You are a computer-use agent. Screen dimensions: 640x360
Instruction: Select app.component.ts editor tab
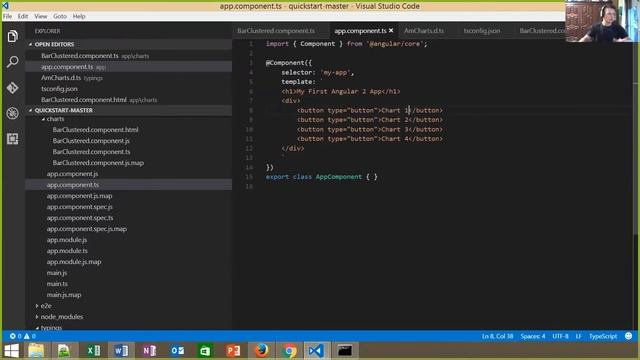[360, 31]
